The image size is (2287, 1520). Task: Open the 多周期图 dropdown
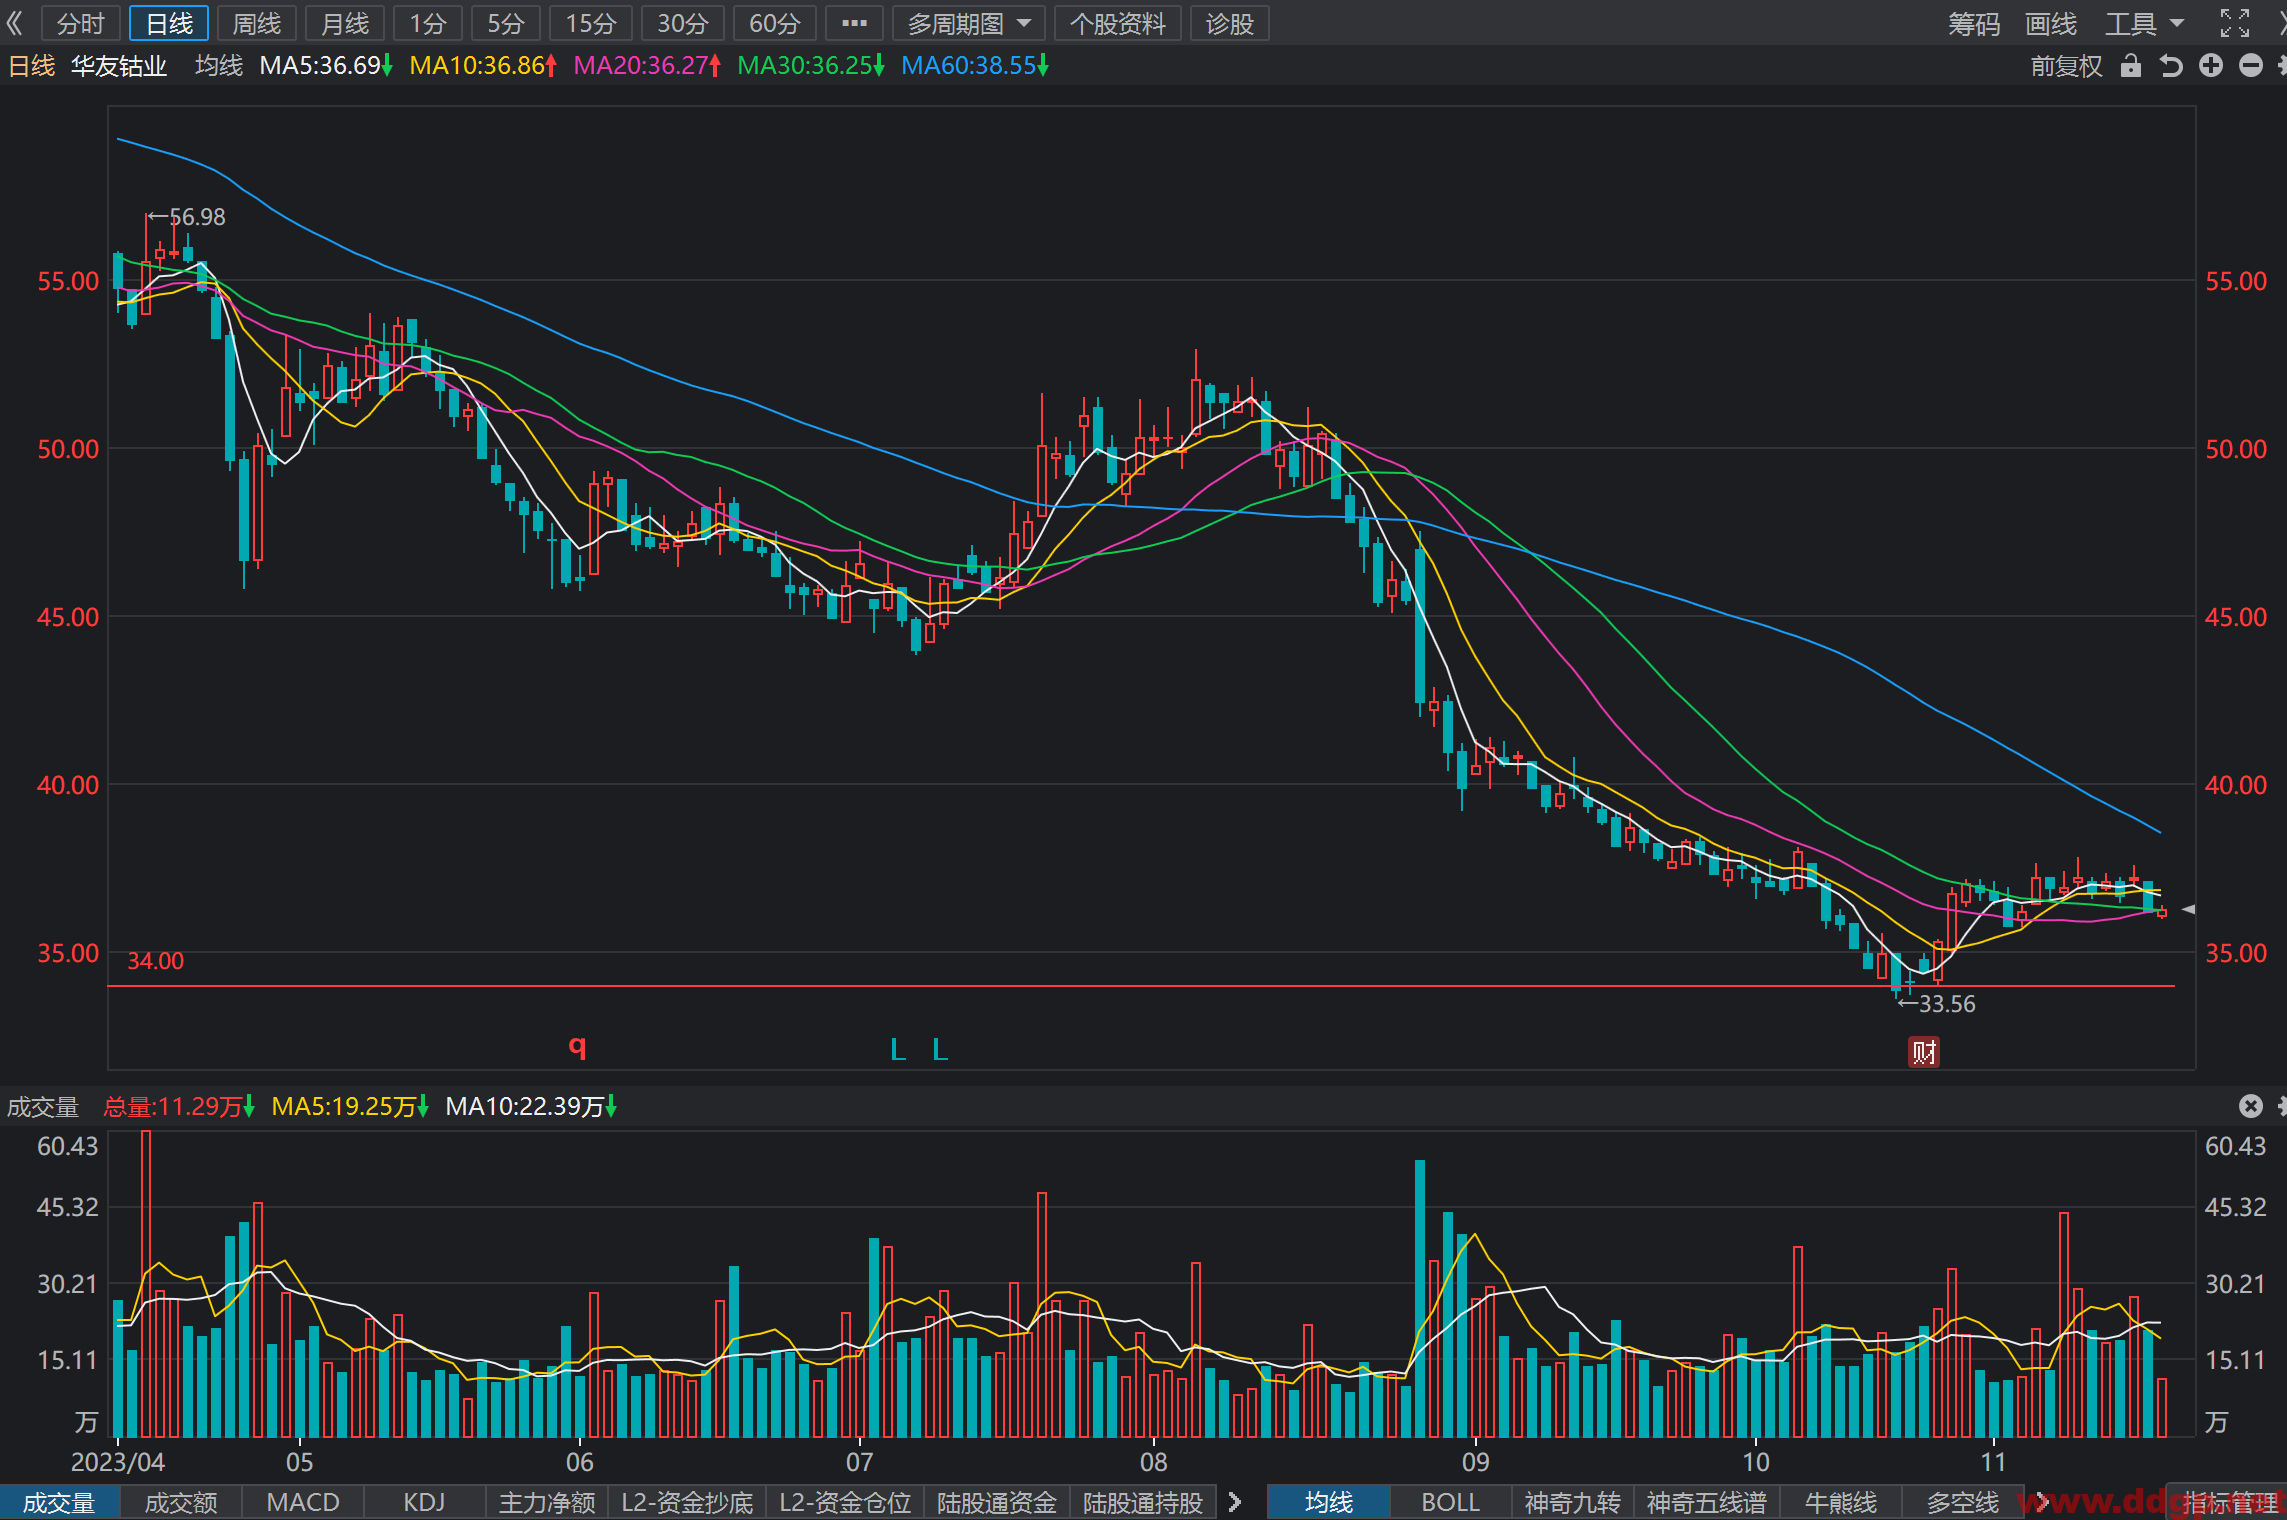tap(969, 23)
